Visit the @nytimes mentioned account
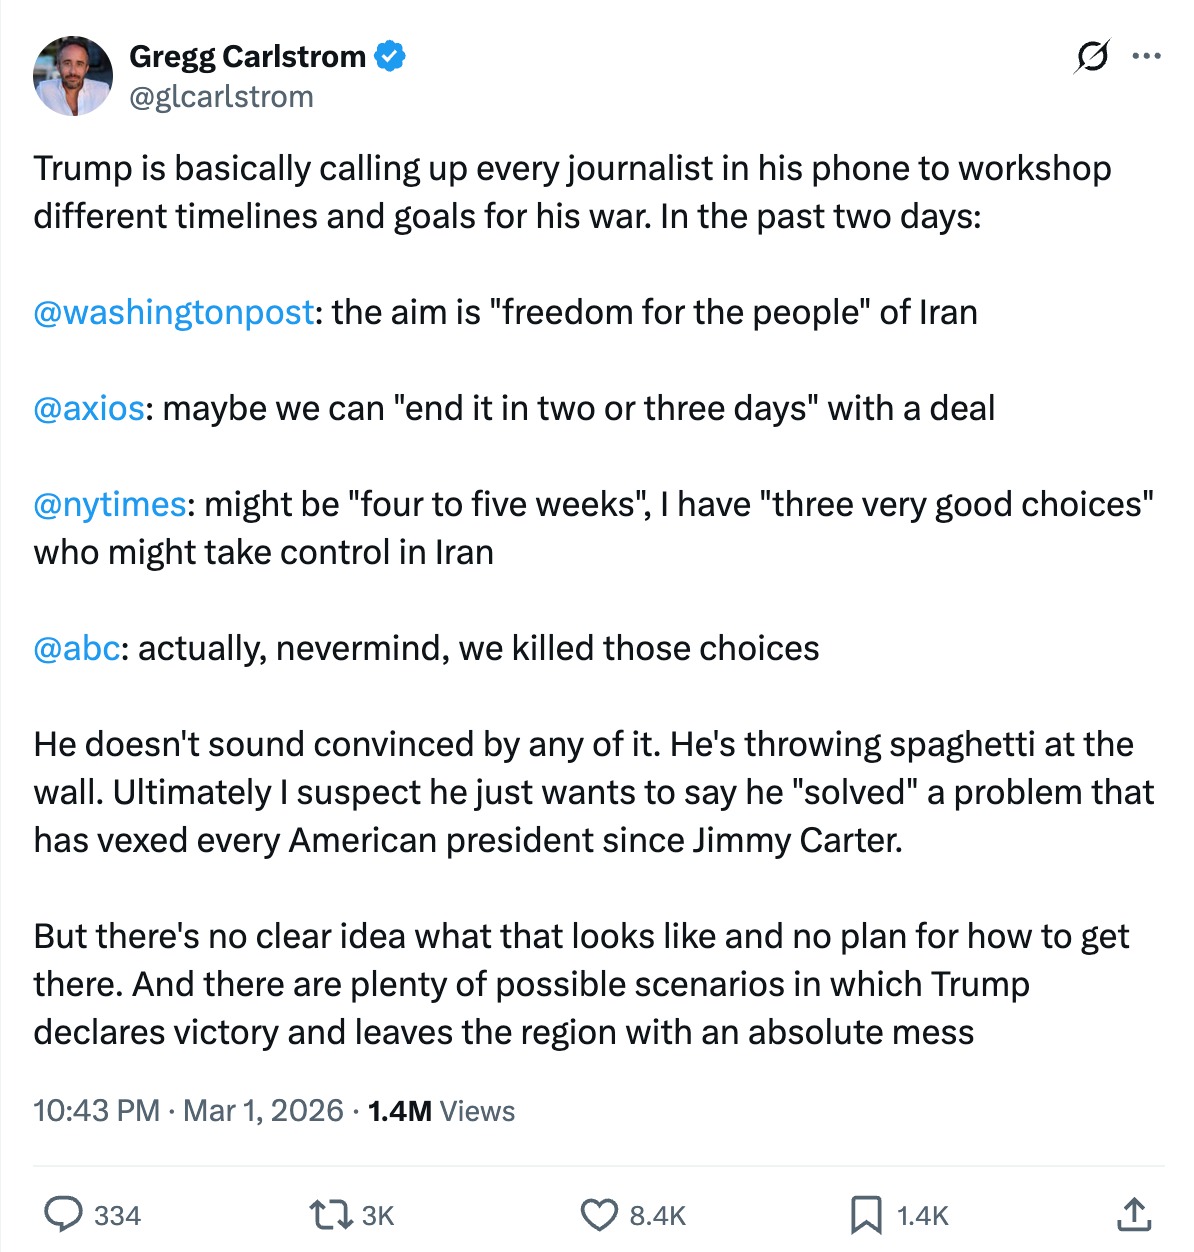This screenshot has width=1194, height=1252. pos(110,505)
